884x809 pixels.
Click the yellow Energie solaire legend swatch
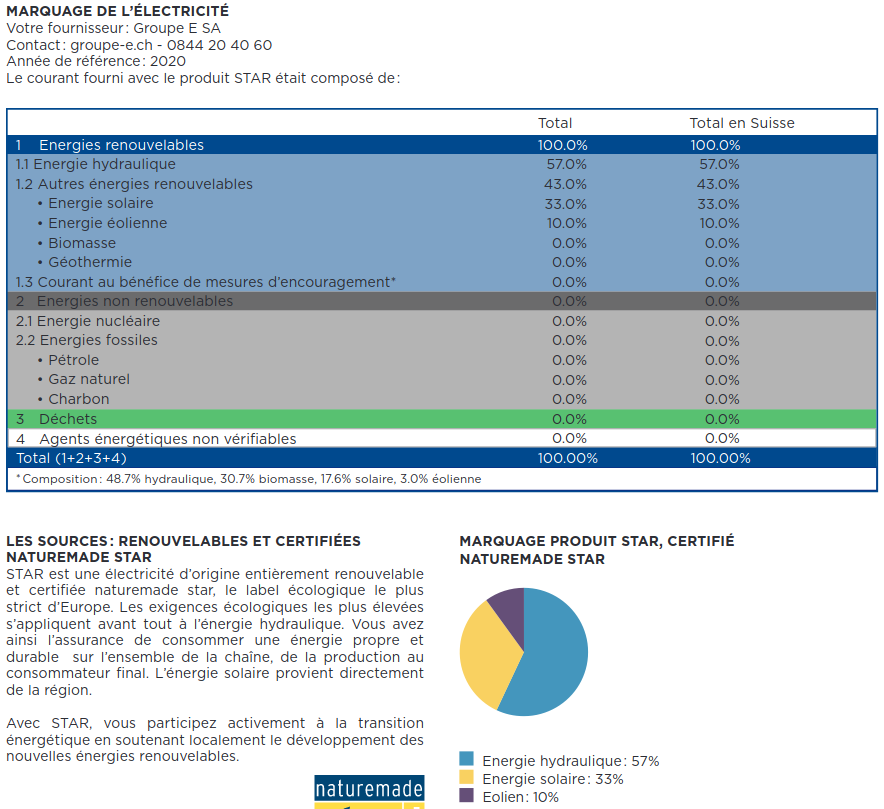[x=466, y=777]
